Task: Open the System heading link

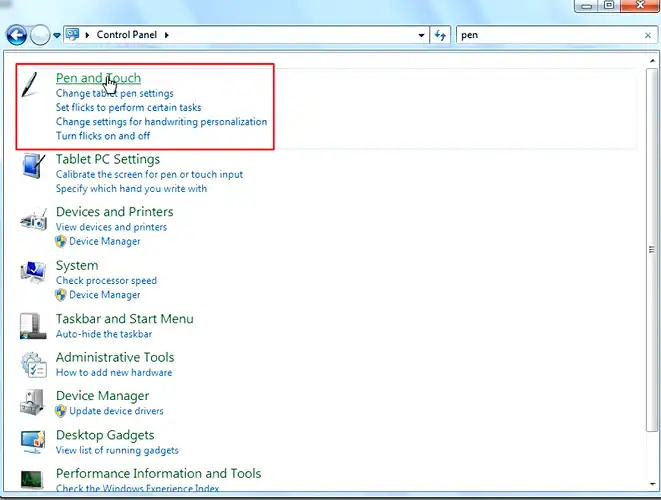Action: pyautogui.click(x=77, y=266)
